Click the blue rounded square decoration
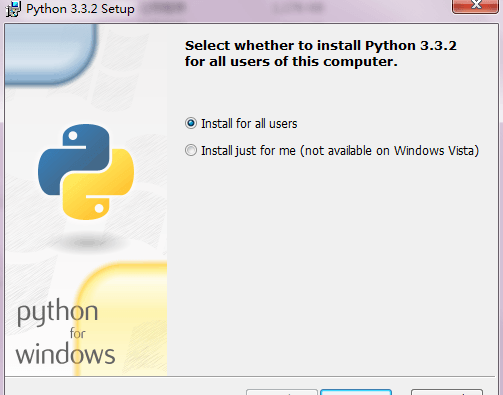This screenshot has width=503, height=395. pos(51,54)
